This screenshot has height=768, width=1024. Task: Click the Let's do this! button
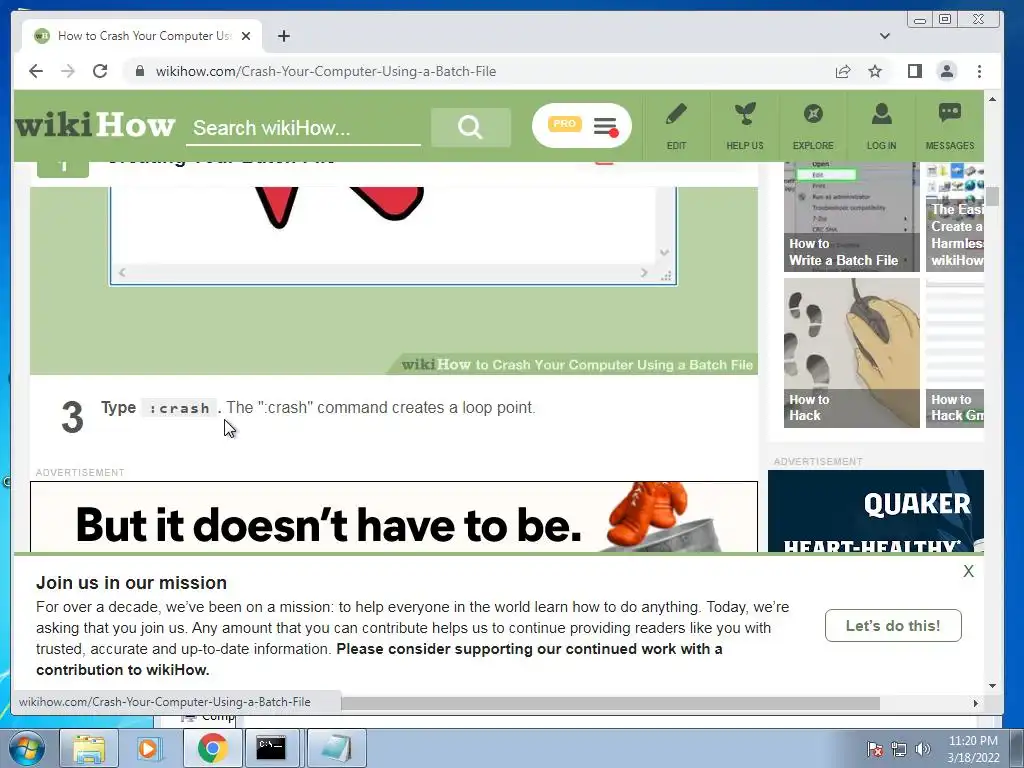point(893,626)
